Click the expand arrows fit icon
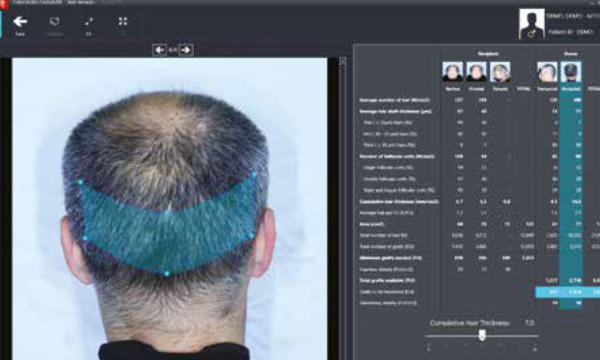The width and height of the screenshot is (600, 360). (88, 21)
